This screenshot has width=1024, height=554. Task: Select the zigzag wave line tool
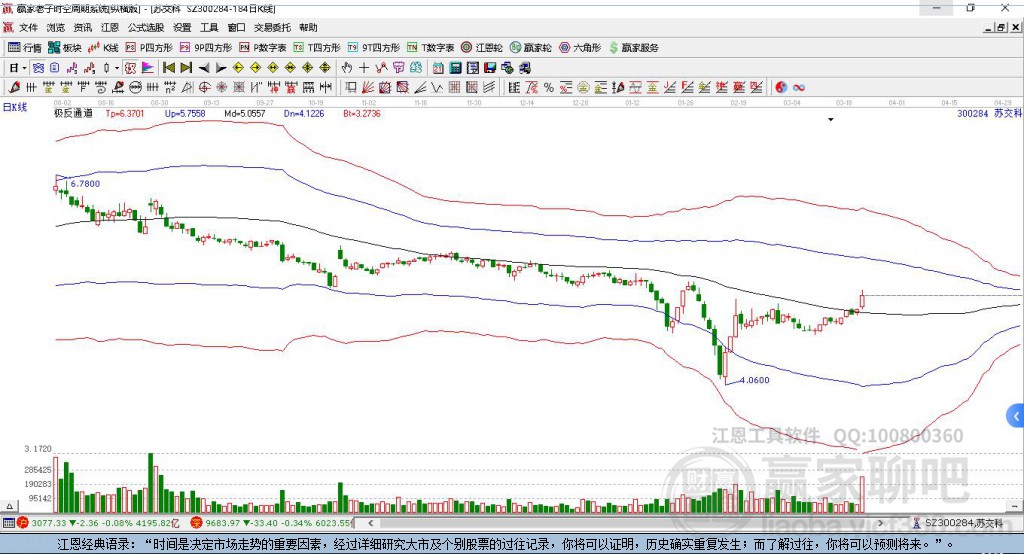pyautogui.click(x=437, y=88)
